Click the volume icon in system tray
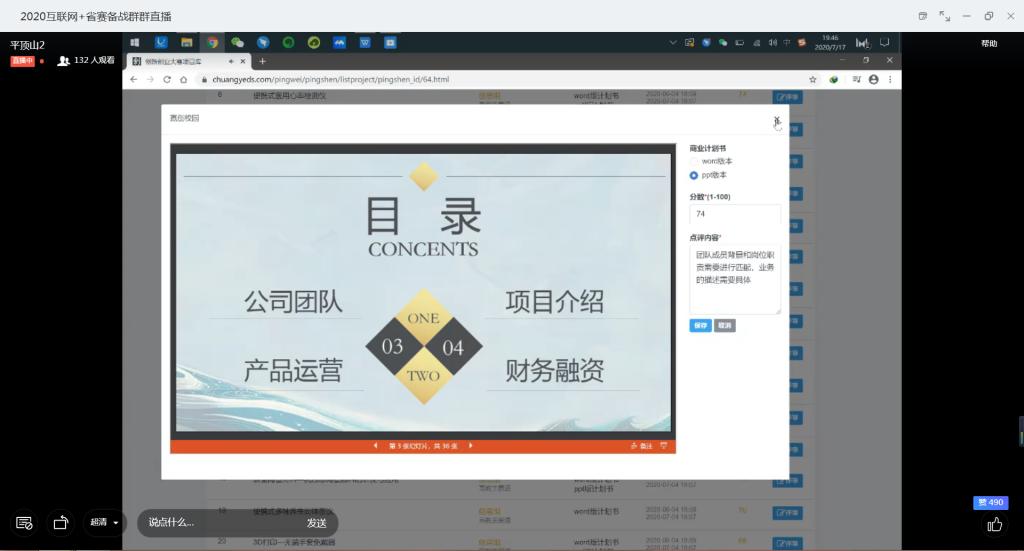The image size is (1024, 551). coord(773,43)
